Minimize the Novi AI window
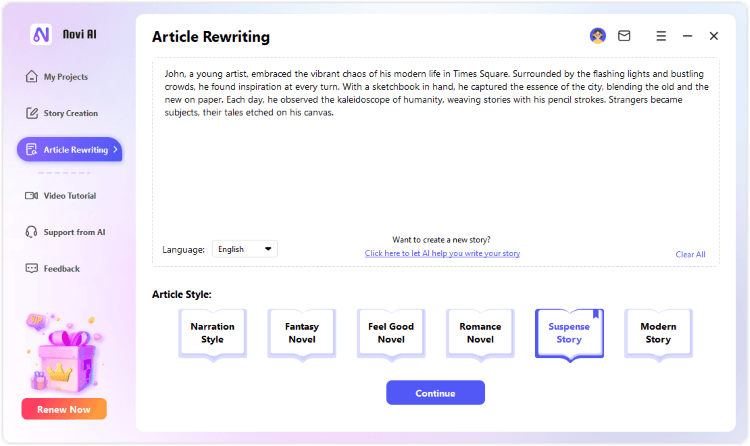The height and width of the screenshot is (446, 750). 687,36
